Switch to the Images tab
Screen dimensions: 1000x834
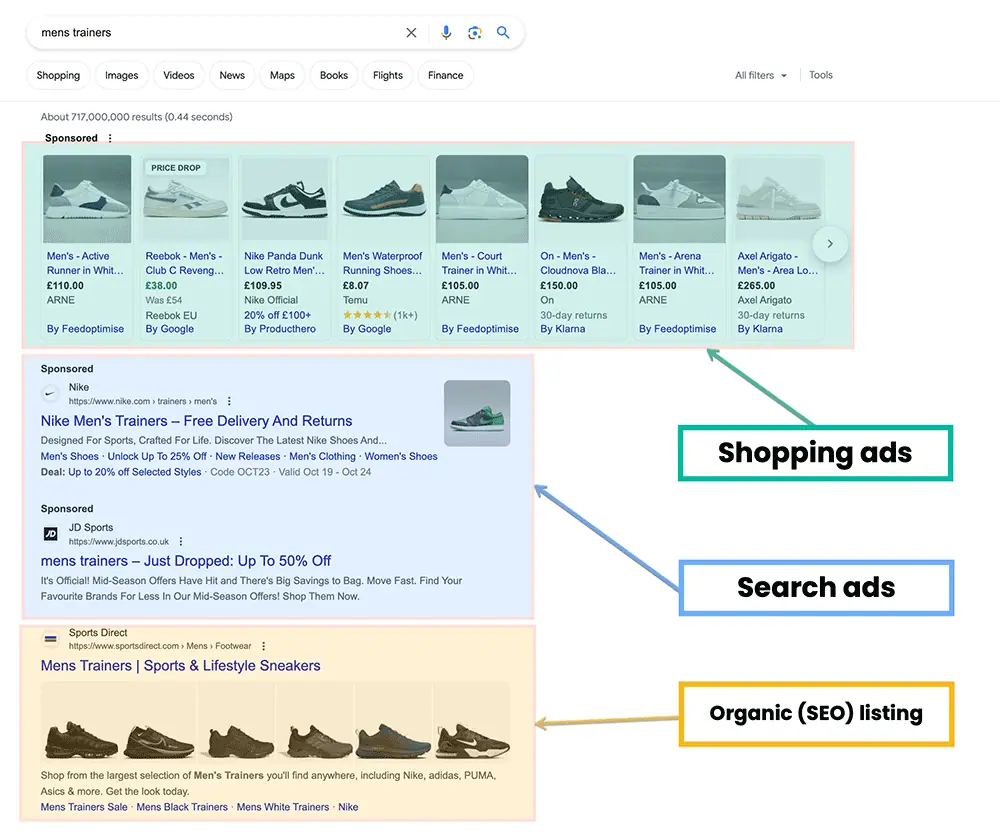[122, 76]
